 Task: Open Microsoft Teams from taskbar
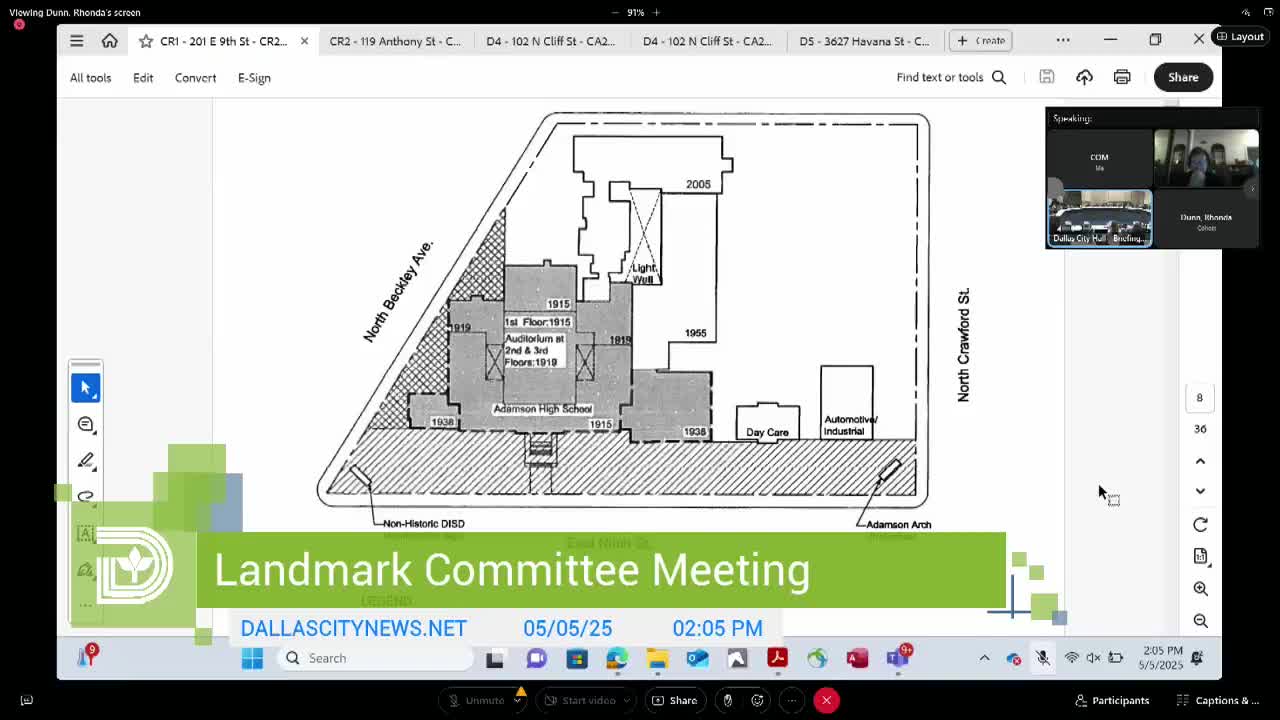897,658
